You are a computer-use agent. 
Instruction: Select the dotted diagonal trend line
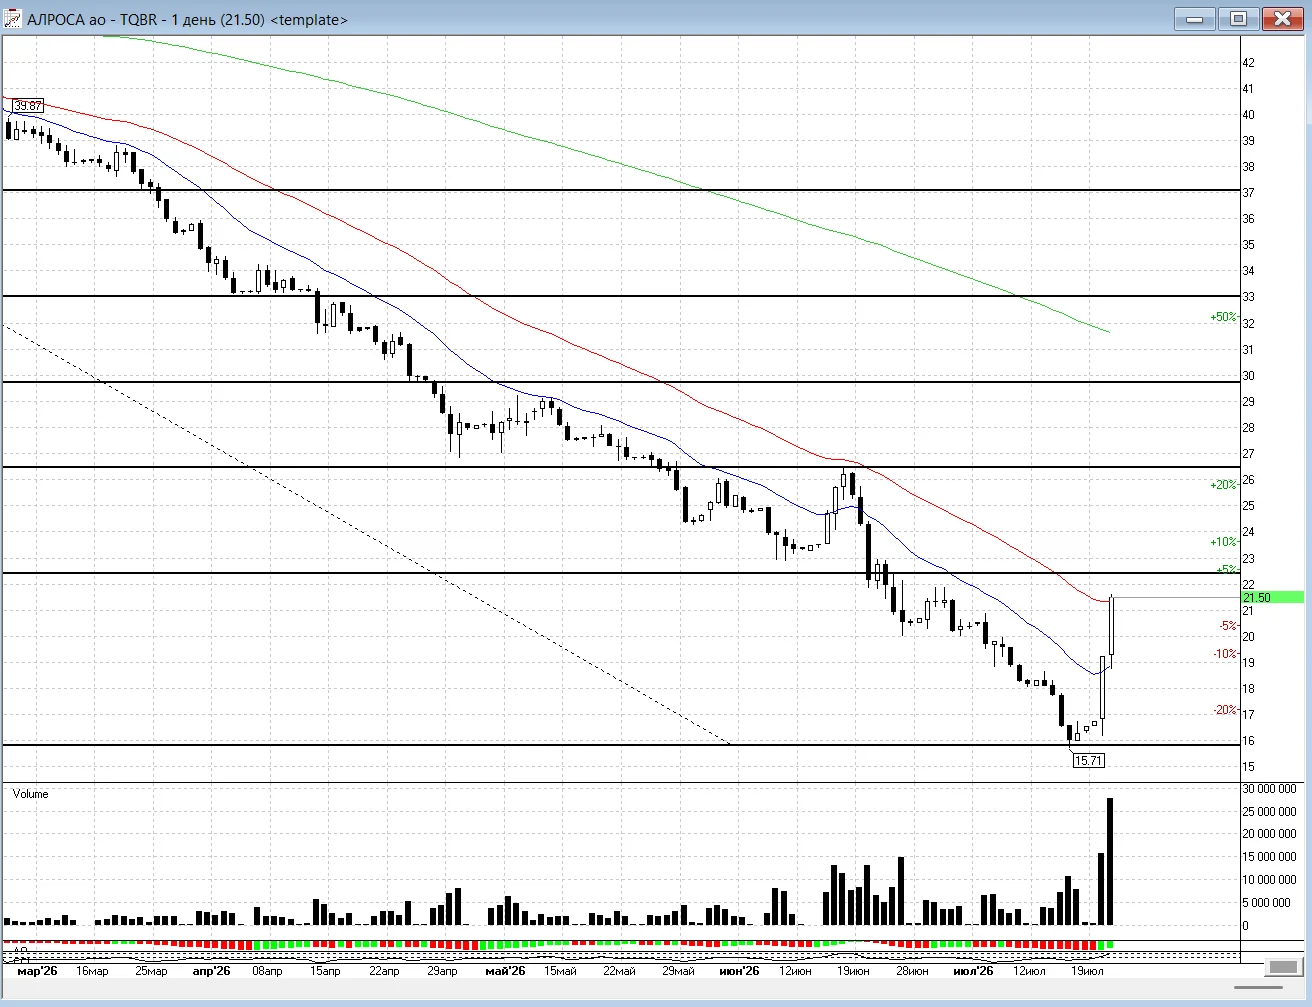click(367, 534)
